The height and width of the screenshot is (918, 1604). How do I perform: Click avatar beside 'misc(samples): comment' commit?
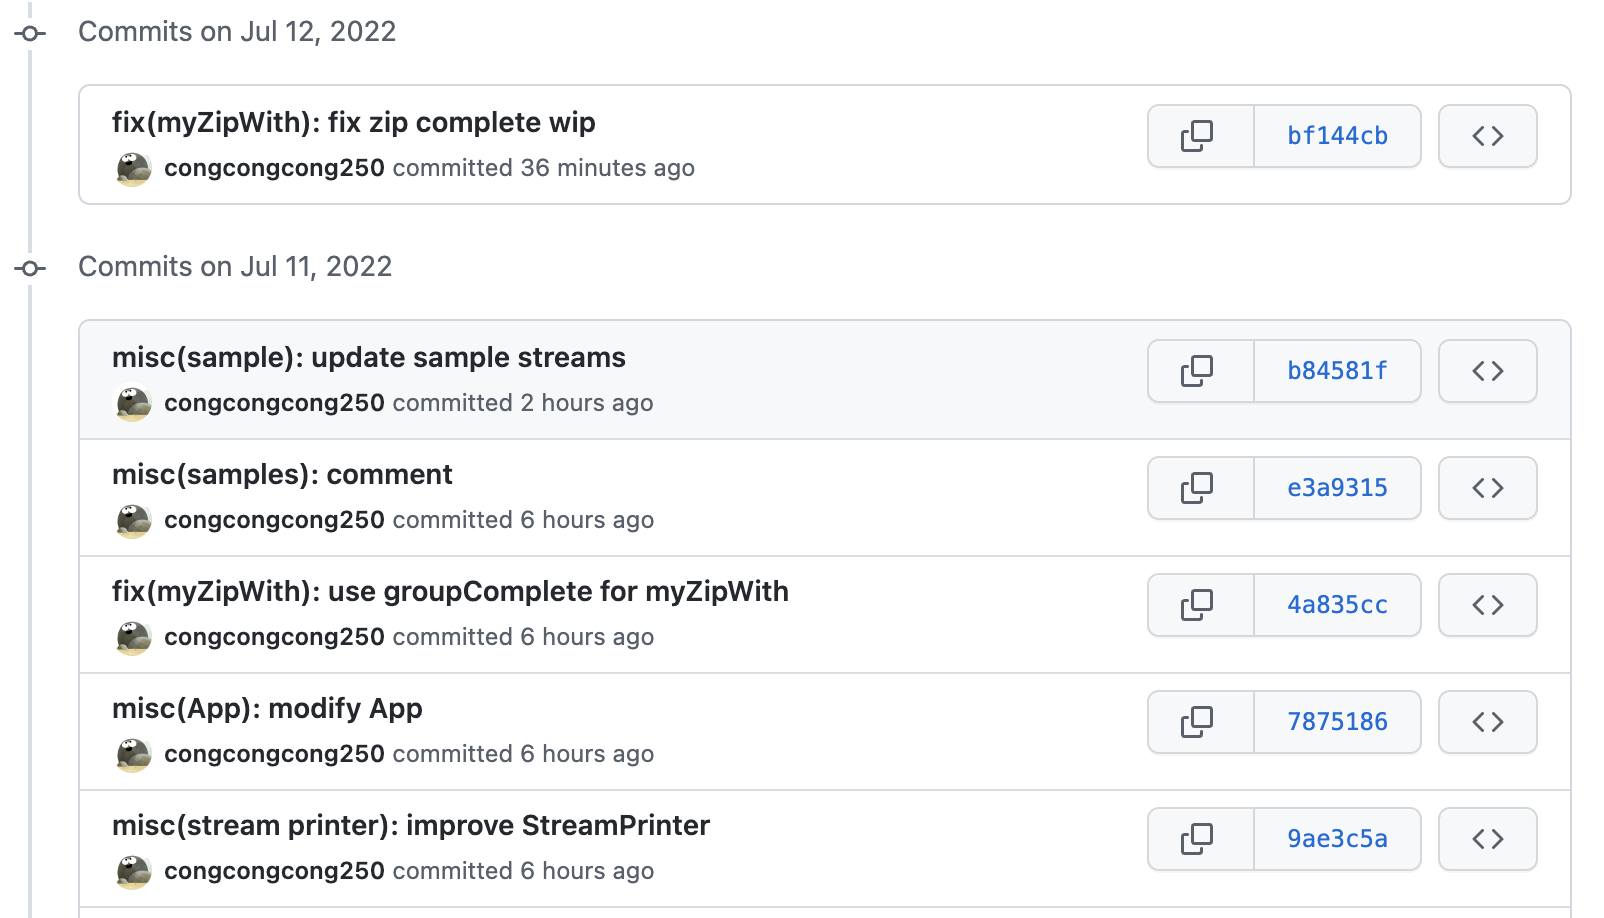[134, 521]
